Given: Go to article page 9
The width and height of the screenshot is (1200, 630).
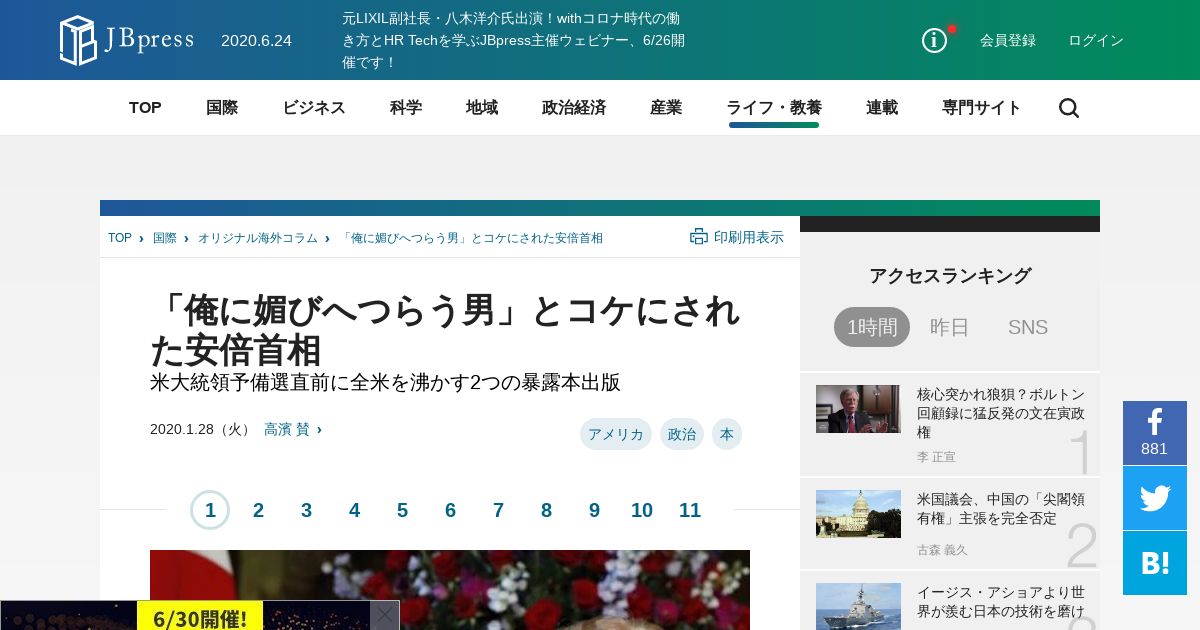Looking at the screenshot, I should pyautogui.click(x=594, y=510).
